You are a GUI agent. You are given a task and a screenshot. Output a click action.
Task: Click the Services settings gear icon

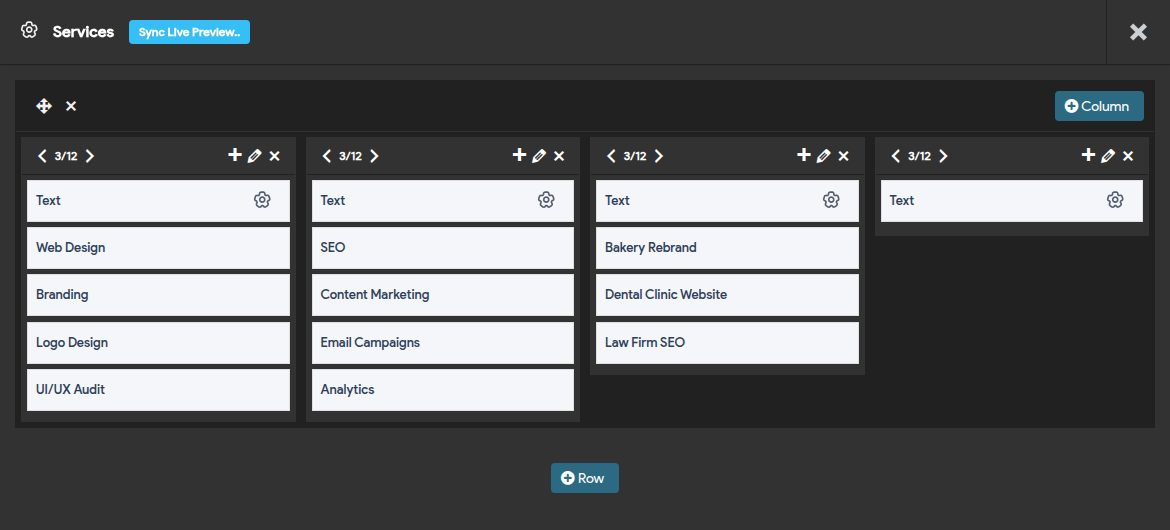point(29,31)
